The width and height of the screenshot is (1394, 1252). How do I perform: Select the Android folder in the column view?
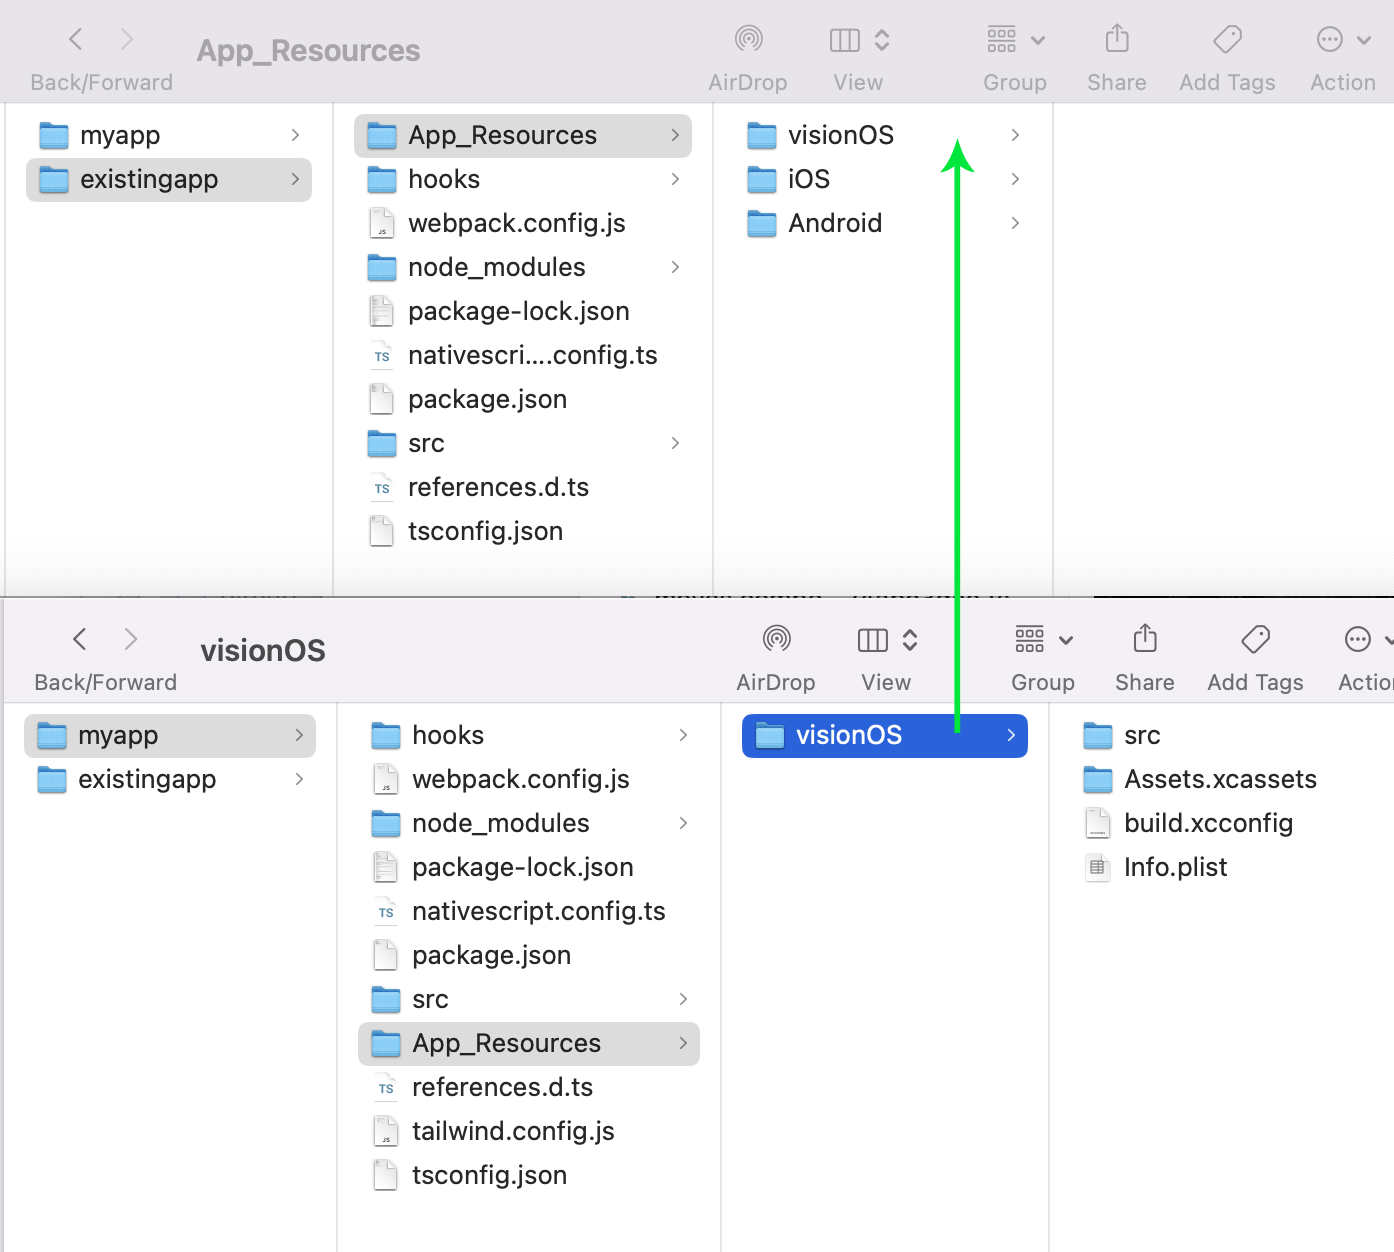coord(836,223)
